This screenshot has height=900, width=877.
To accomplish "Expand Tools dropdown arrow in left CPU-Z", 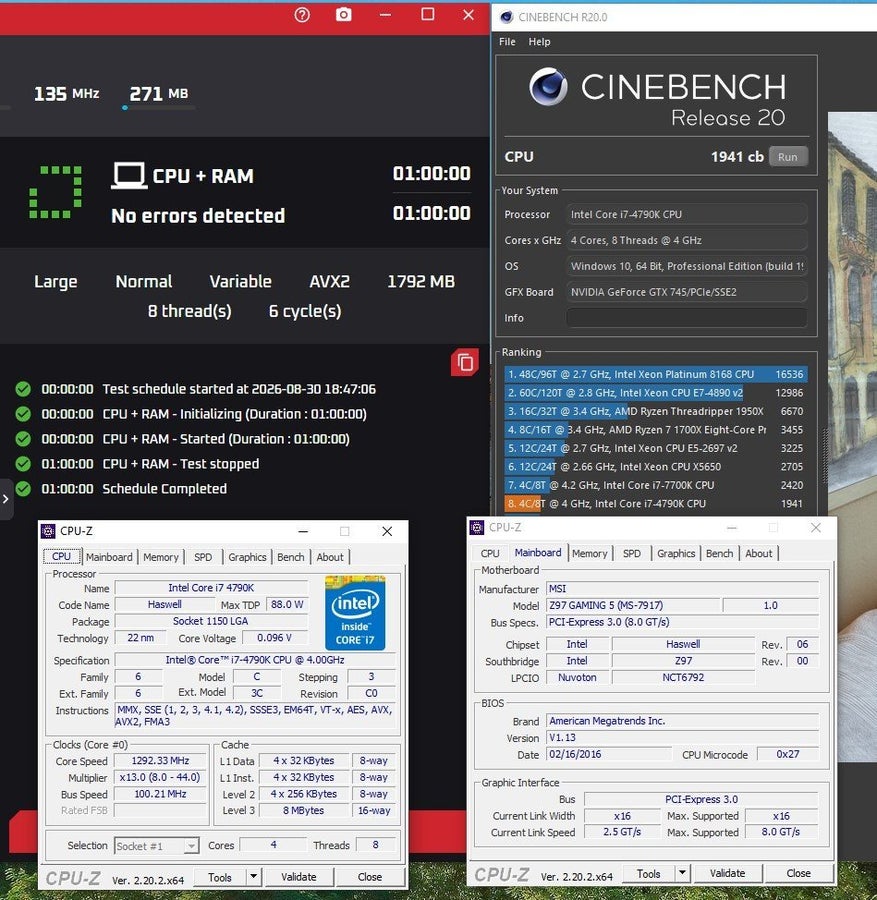I will pos(254,877).
